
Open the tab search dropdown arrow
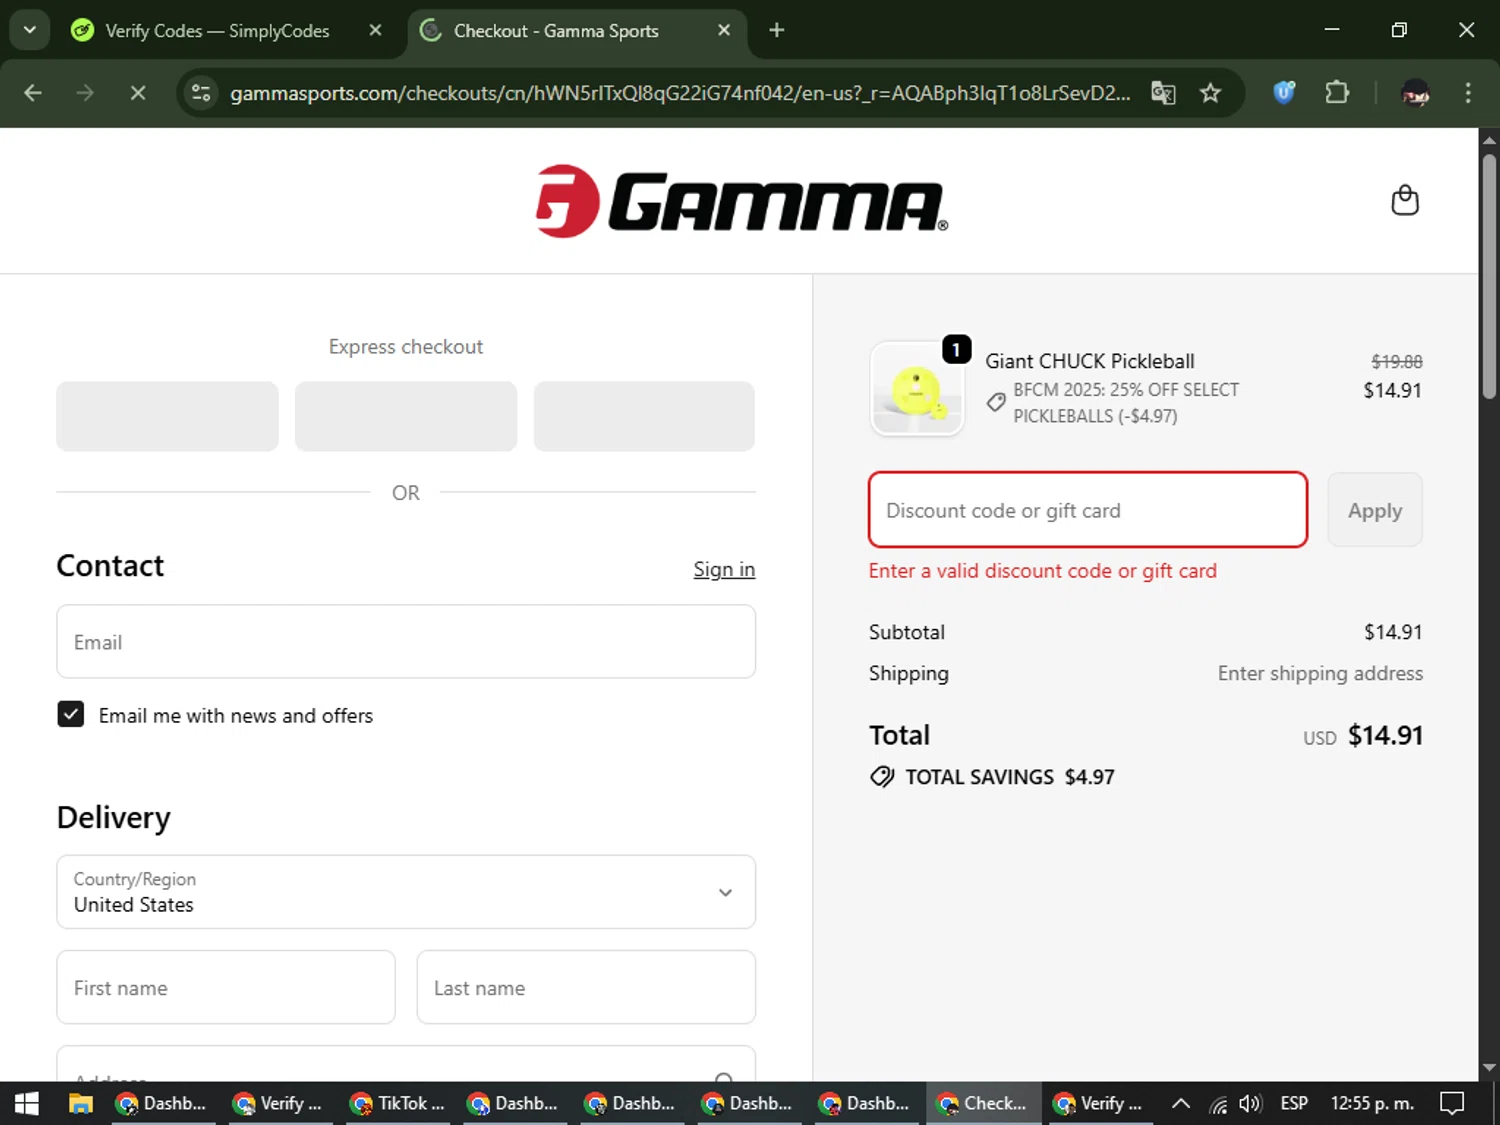[x=30, y=30]
